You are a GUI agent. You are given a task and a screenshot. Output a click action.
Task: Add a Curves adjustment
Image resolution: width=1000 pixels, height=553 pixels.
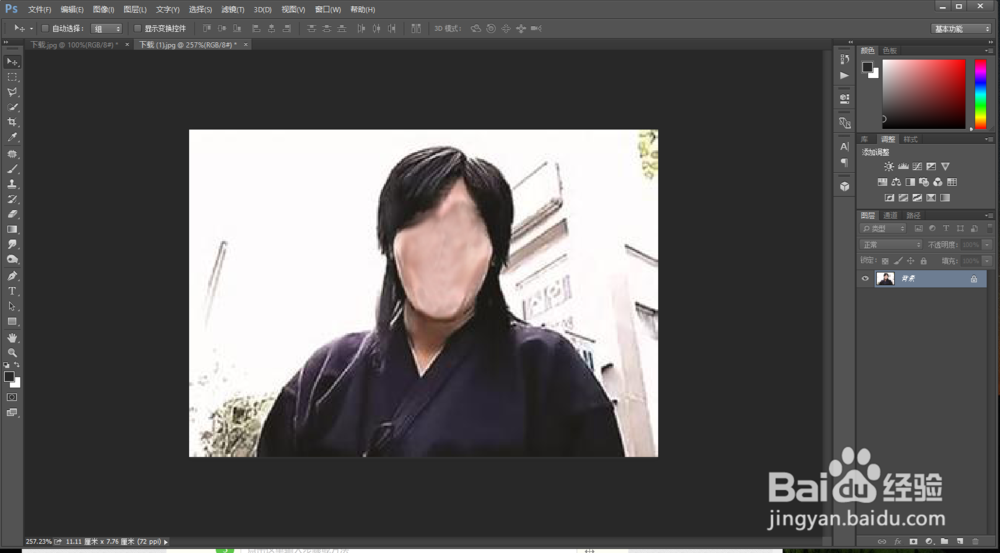point(917,166)
